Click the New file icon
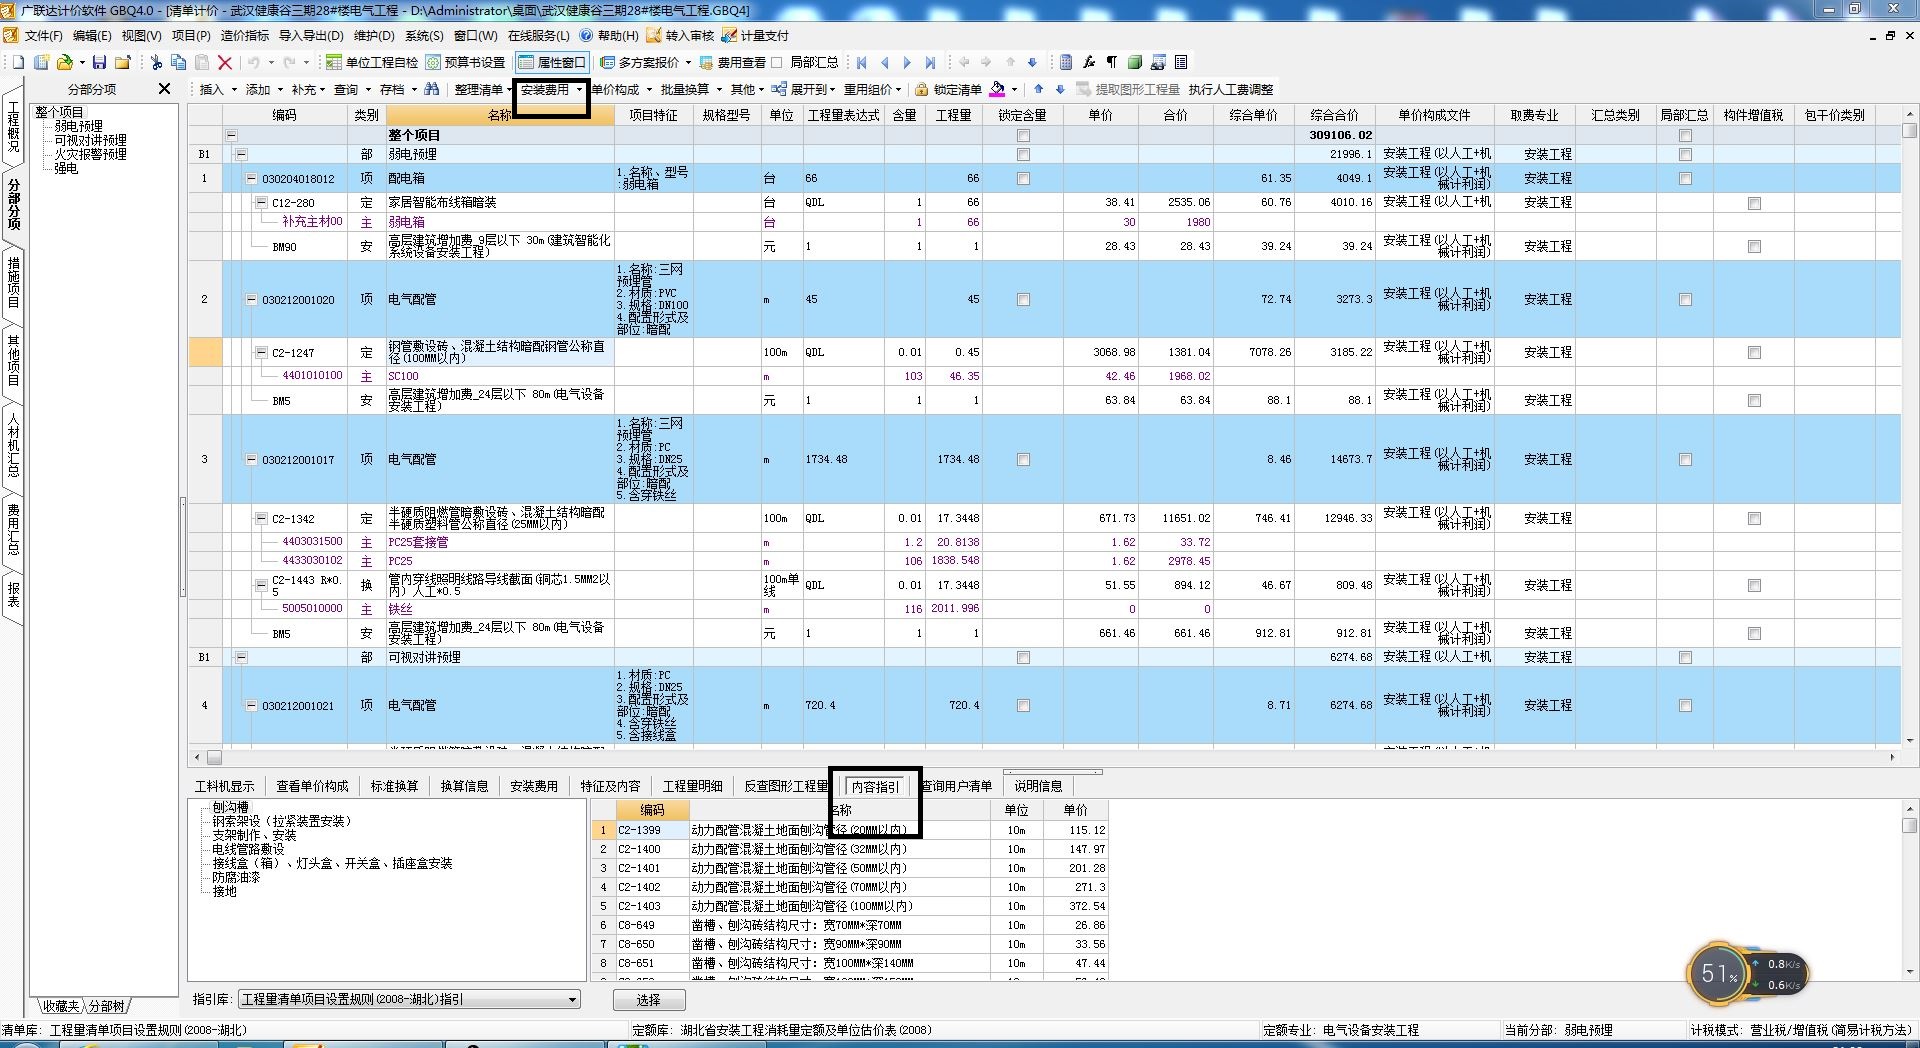The height and width of the screenshot is (1048, 1920). pyautogui.click(x=18, y=62)
